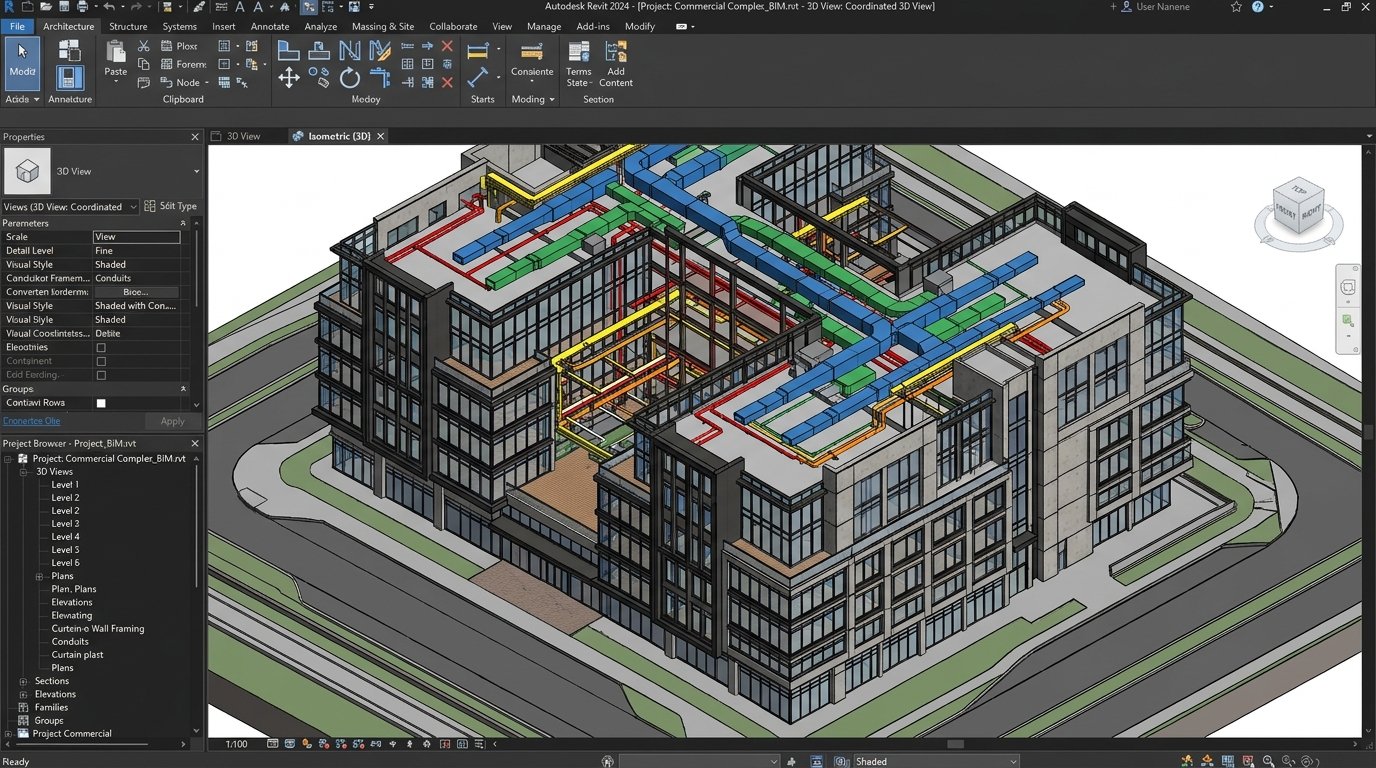Collapse the Perameters section
Viewport: 1376px width, 768px height.
point(183,223)
